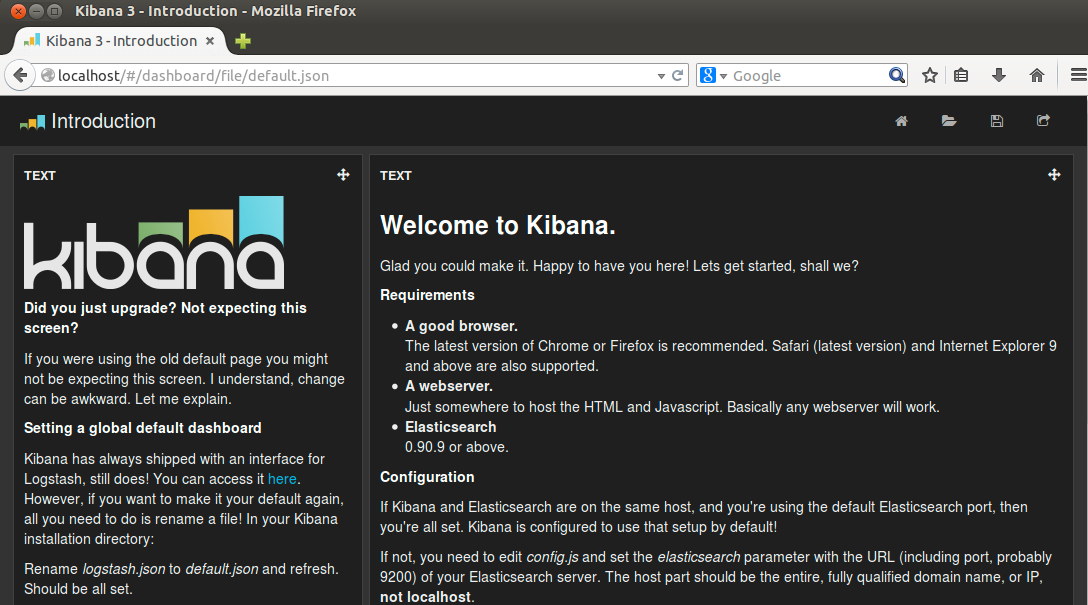This screenshot has width=1088, height=605.
Task: Open Firefox hamburger menu
Action: point(1078,75)
